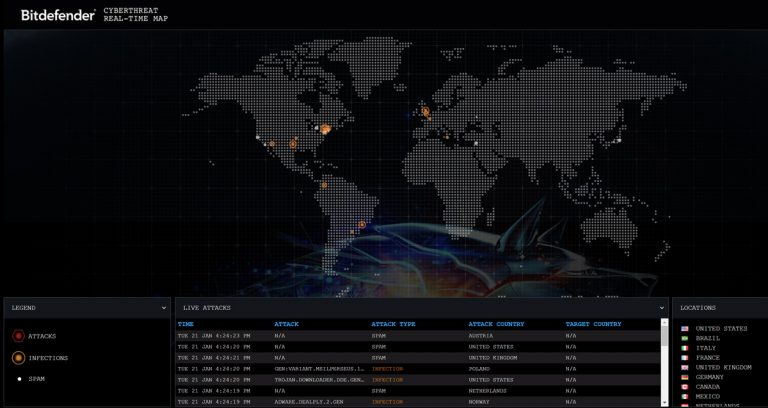Select the Canada flag icon
This screenshot has width=768, height=408.
685,387
